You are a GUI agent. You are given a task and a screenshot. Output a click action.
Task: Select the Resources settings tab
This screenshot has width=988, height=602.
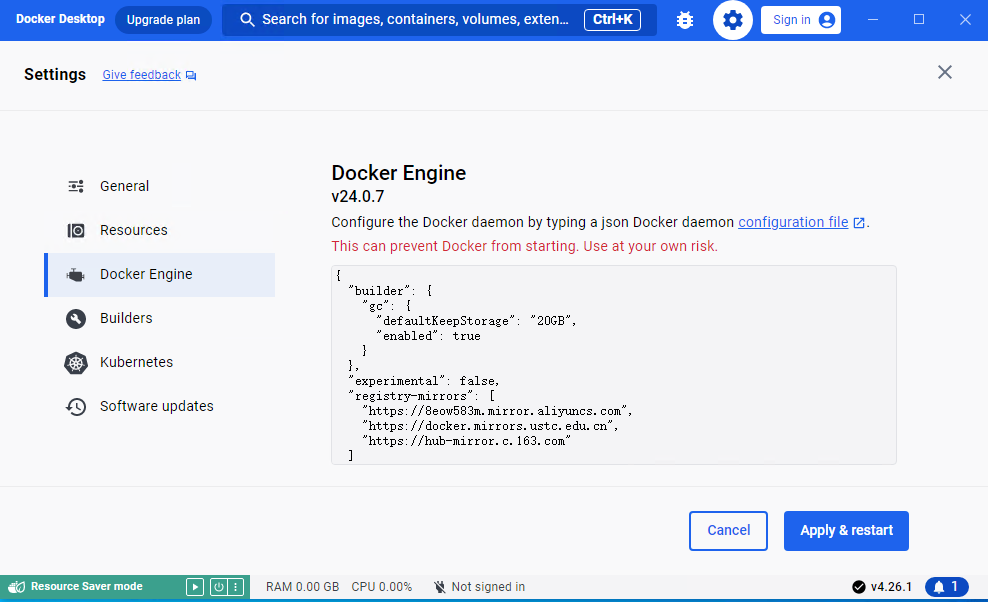pyautogui.click(x=159, y=231)
